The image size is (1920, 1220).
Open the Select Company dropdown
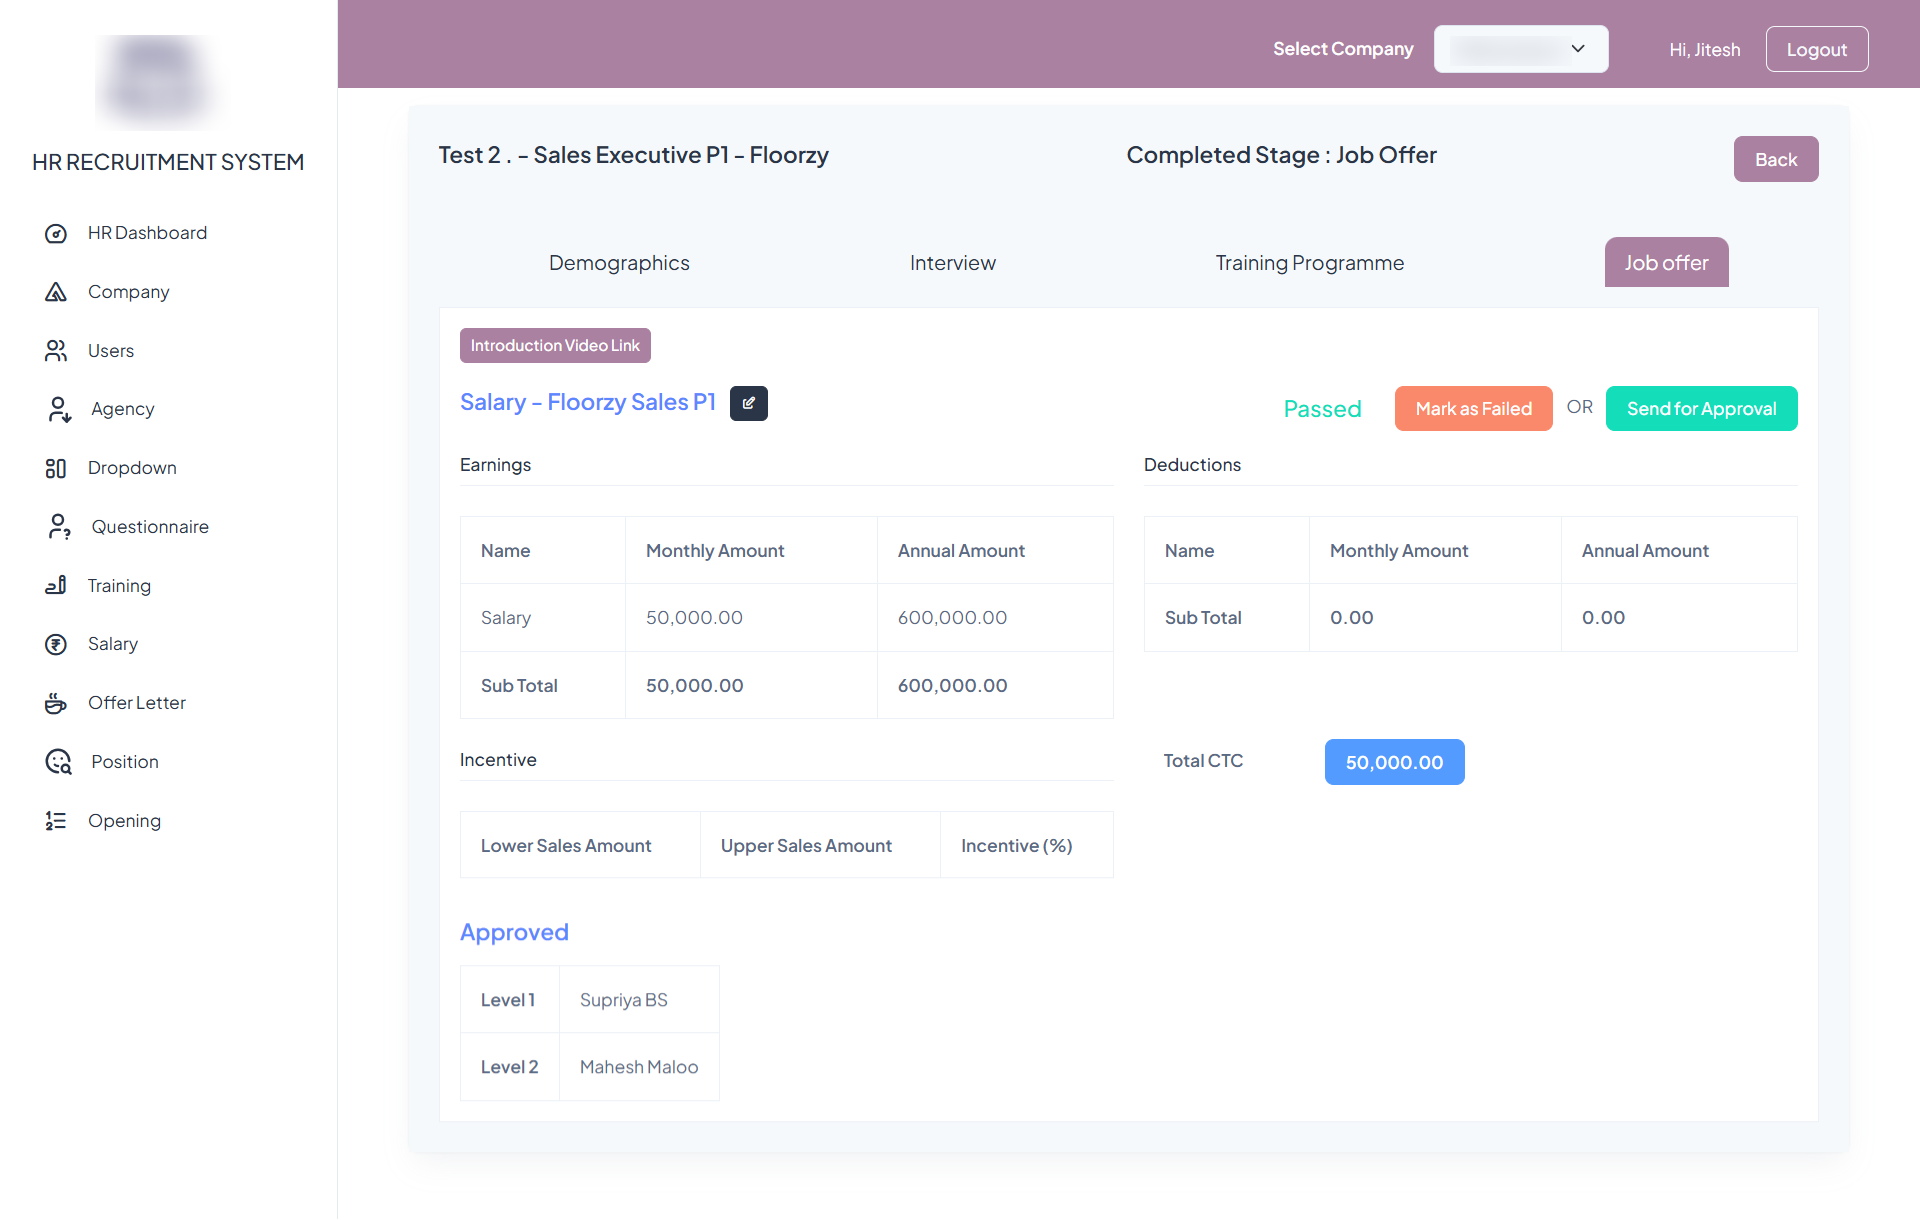[1521, 49]
